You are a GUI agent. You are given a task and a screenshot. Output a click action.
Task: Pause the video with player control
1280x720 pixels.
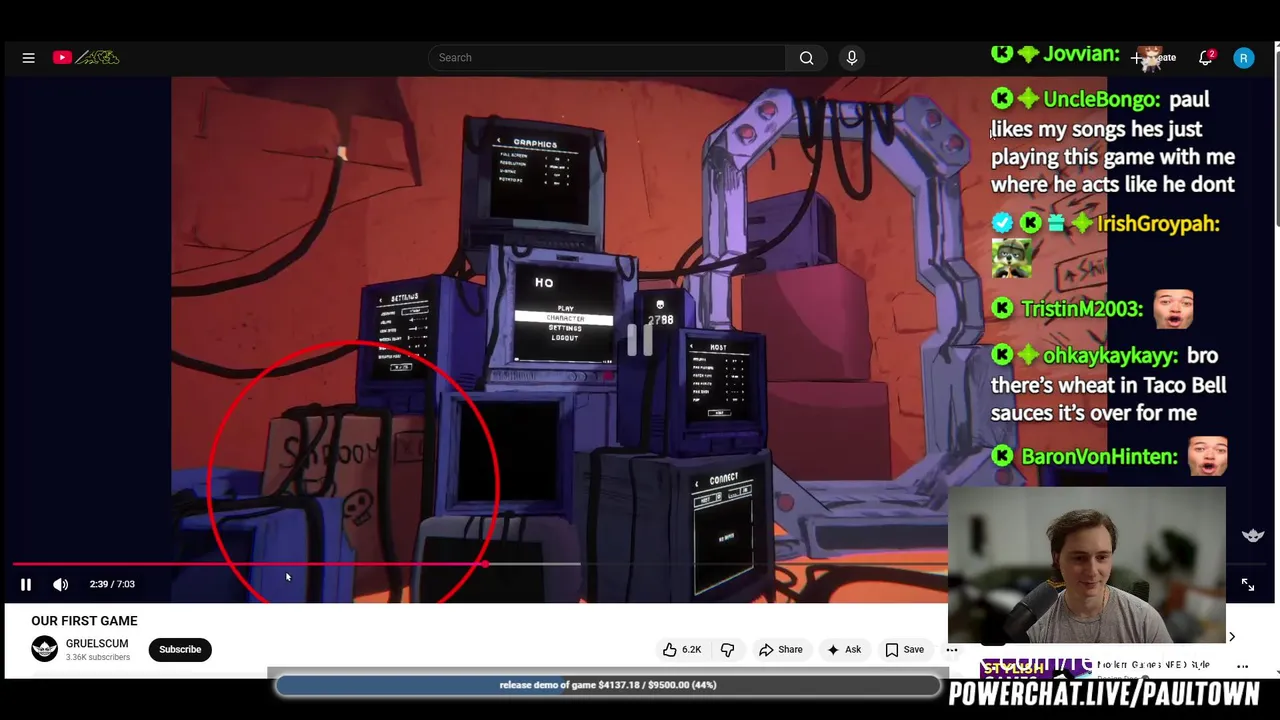(26, 584)
